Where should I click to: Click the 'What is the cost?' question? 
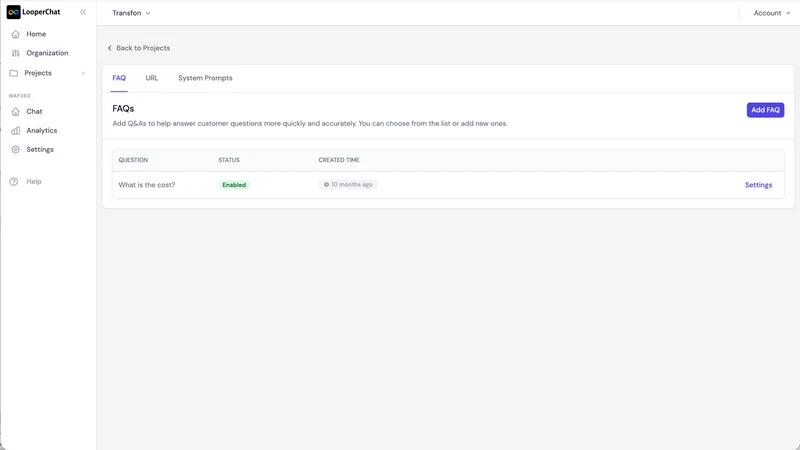point(146,185)
